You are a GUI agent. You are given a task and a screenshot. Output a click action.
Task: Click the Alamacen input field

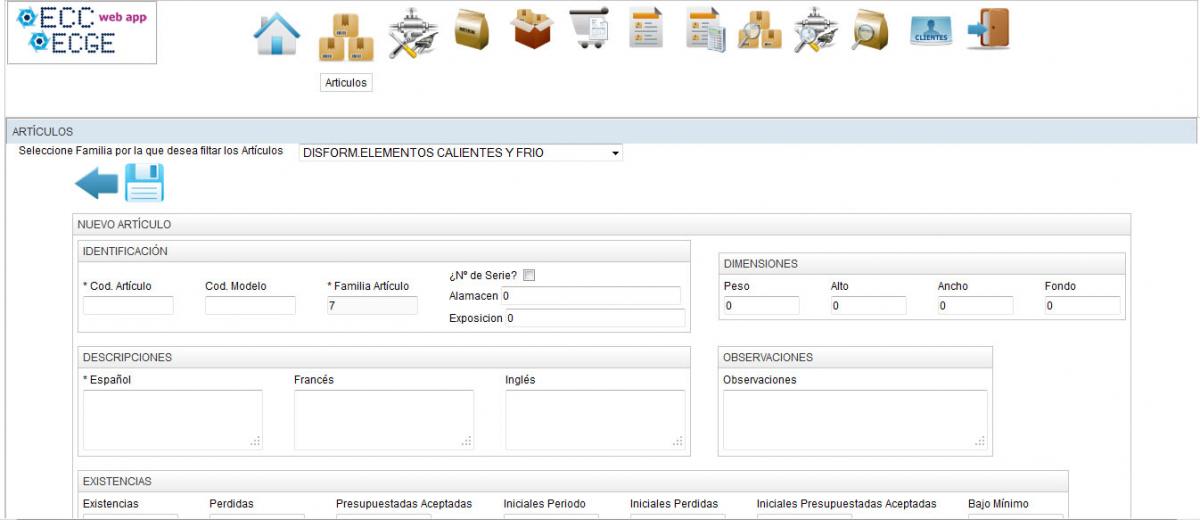590,296
